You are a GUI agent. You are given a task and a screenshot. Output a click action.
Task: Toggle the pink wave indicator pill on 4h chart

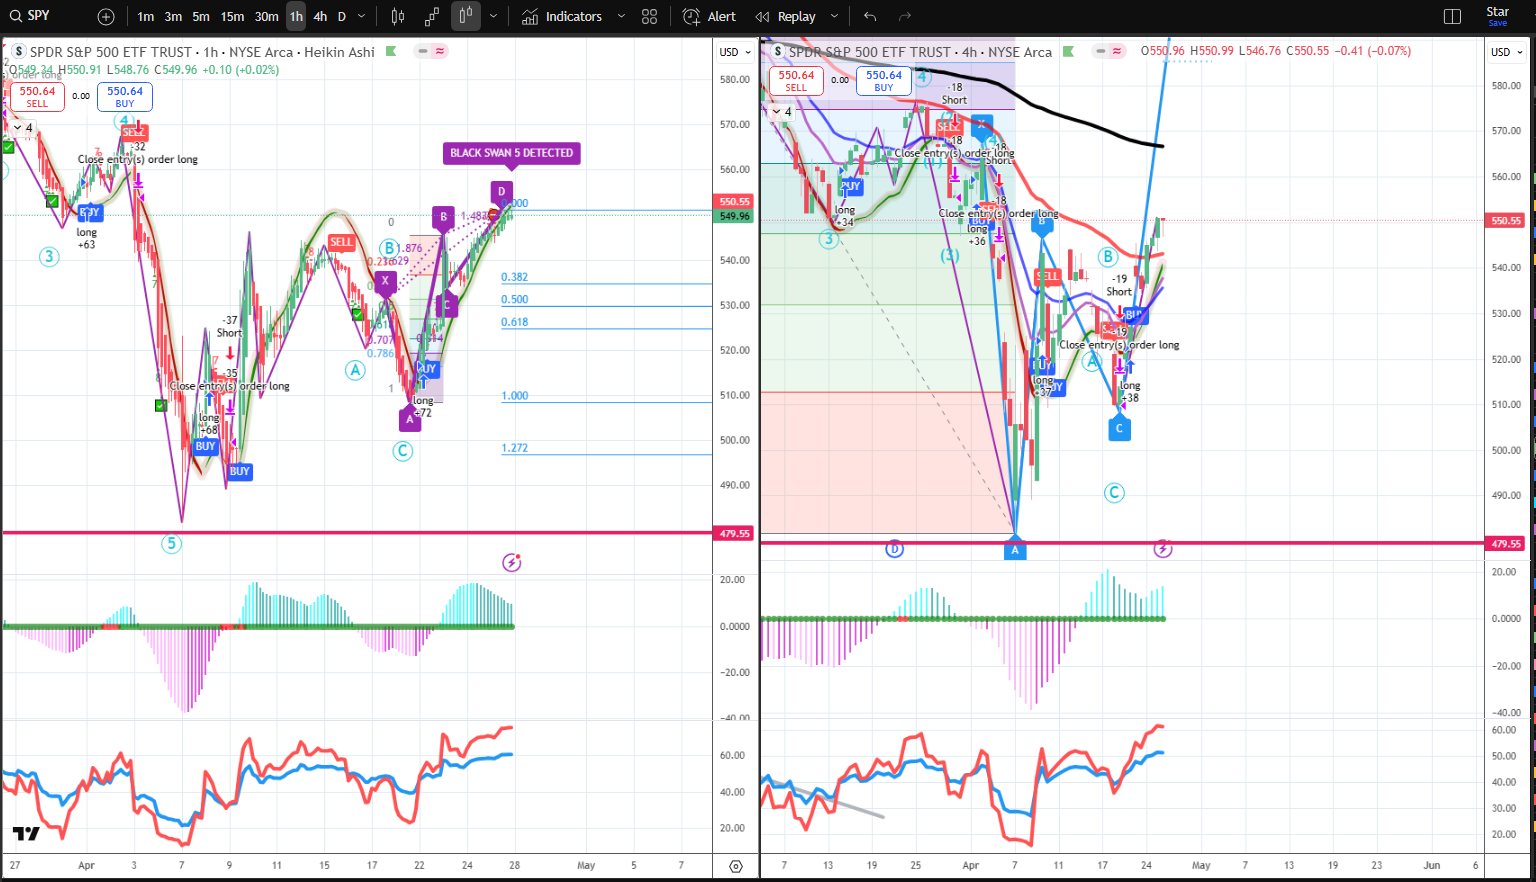coord(1117,51)
